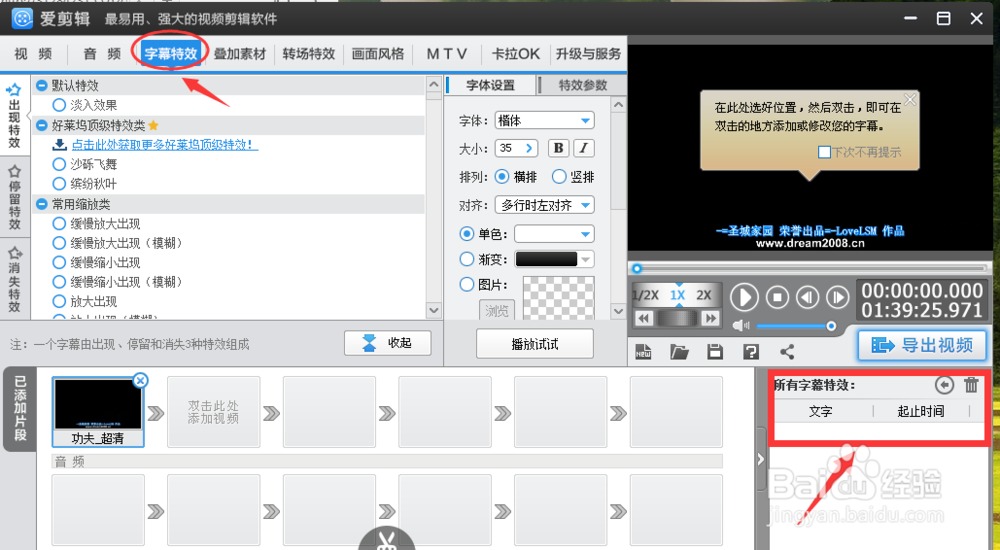Open the MTV tab
The width and height of the screenshot is (1000, 550).
coord(446,54)
